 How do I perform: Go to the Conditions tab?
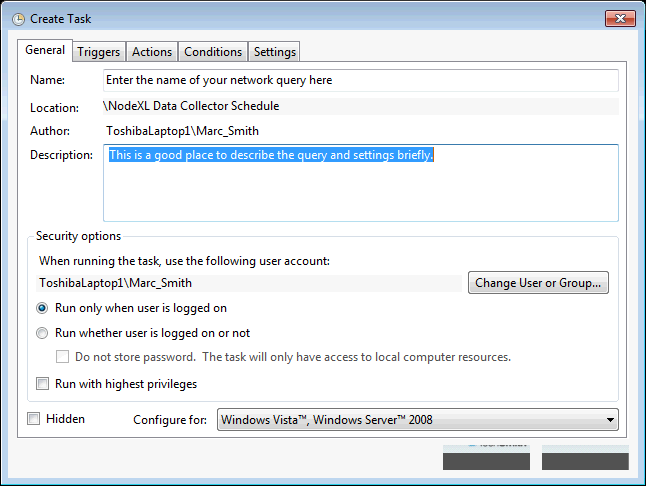point(213,52)
